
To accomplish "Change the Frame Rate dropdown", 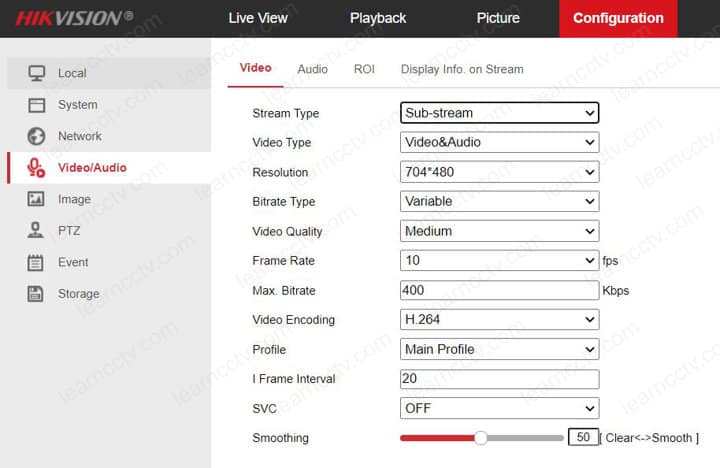I will point(498,261).
